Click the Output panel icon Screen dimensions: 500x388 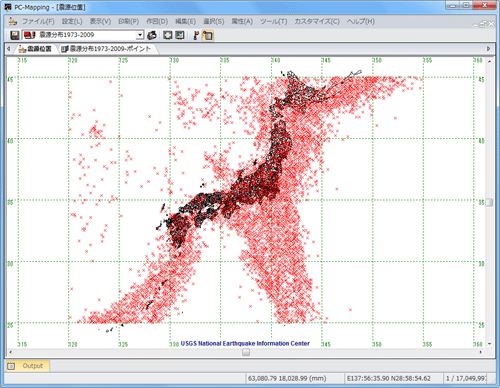[x=11, y=366]
